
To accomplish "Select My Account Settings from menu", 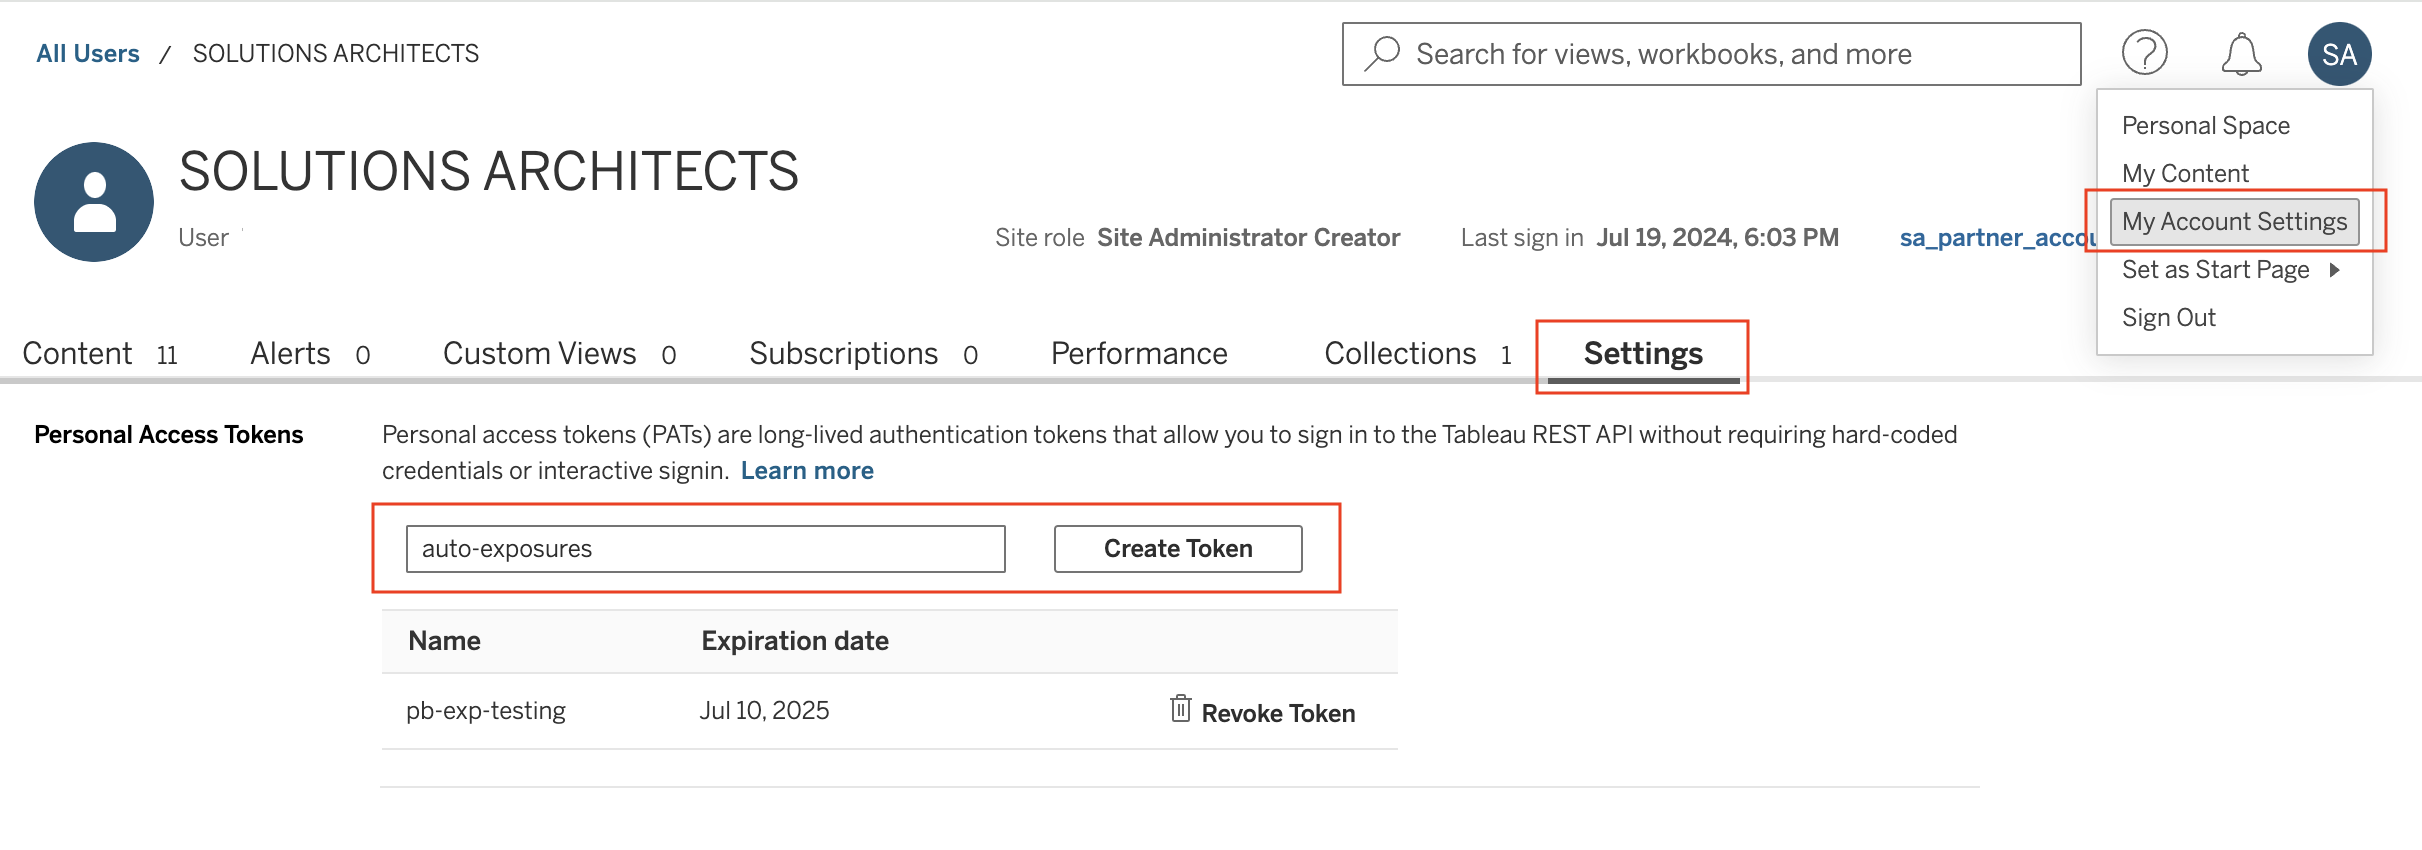I will pyautogui.click(x=2234, y=221).
